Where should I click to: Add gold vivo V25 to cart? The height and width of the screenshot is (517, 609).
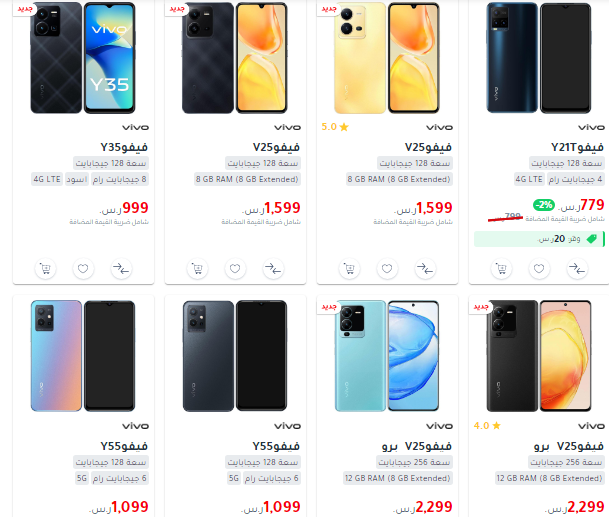pos(350,268)
